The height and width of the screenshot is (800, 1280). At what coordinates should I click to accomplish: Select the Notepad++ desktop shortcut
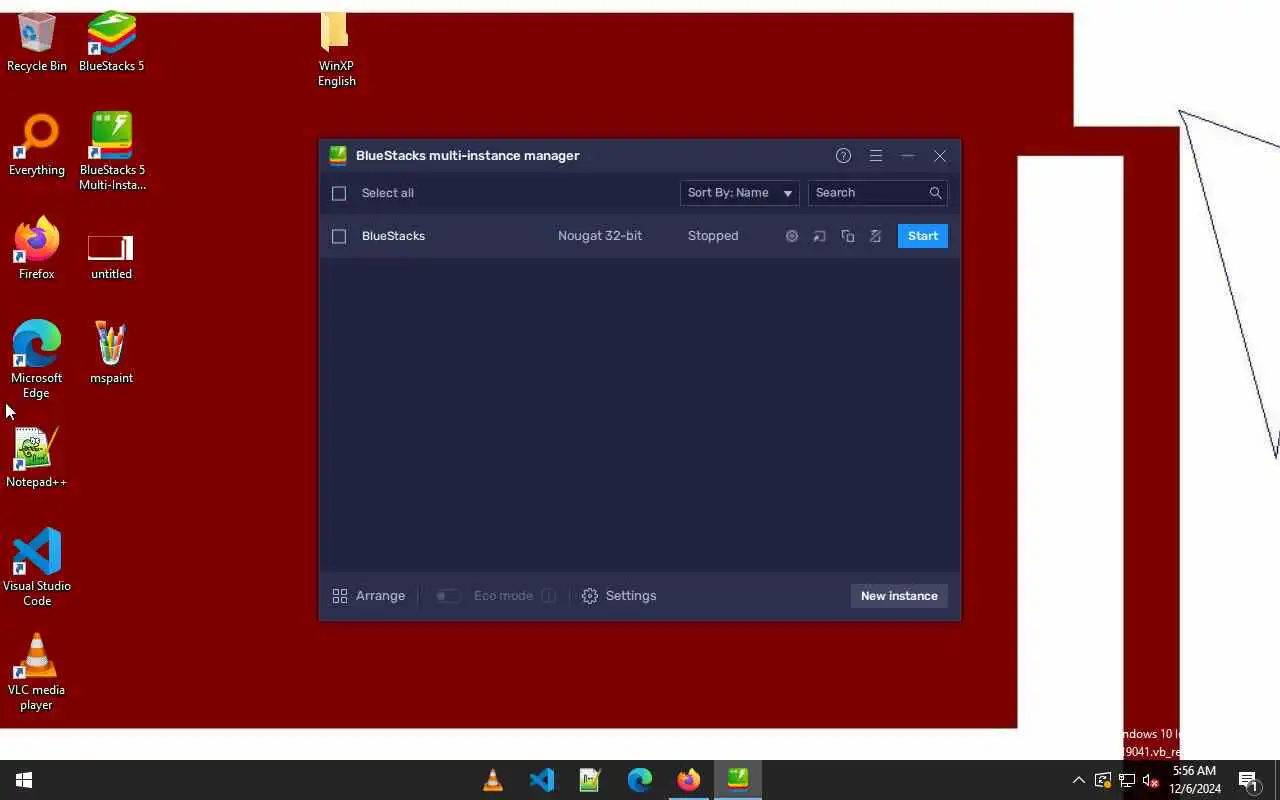[37, 458]
